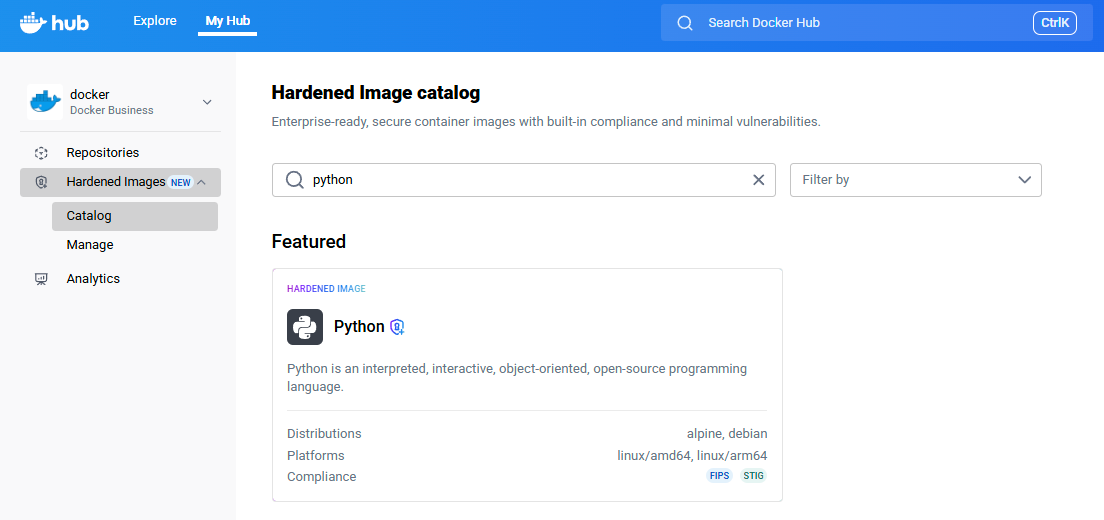1104x520 pixels.
Task: Click the STIG compliance badge
Action: pyautogui.click(x=753, y=476)
